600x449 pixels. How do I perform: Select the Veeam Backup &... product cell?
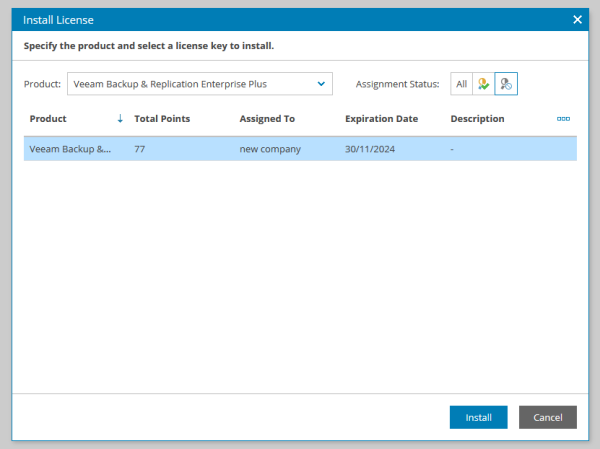[x=70, y=149]
